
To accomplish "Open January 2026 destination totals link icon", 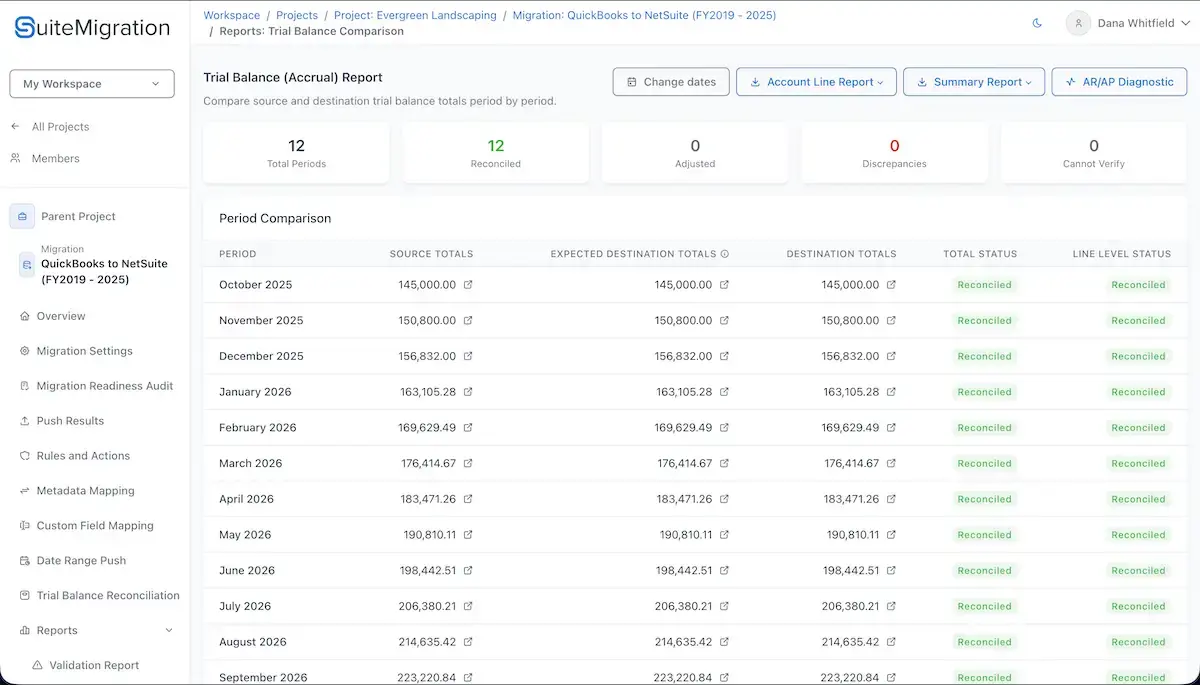I will 891,392.
